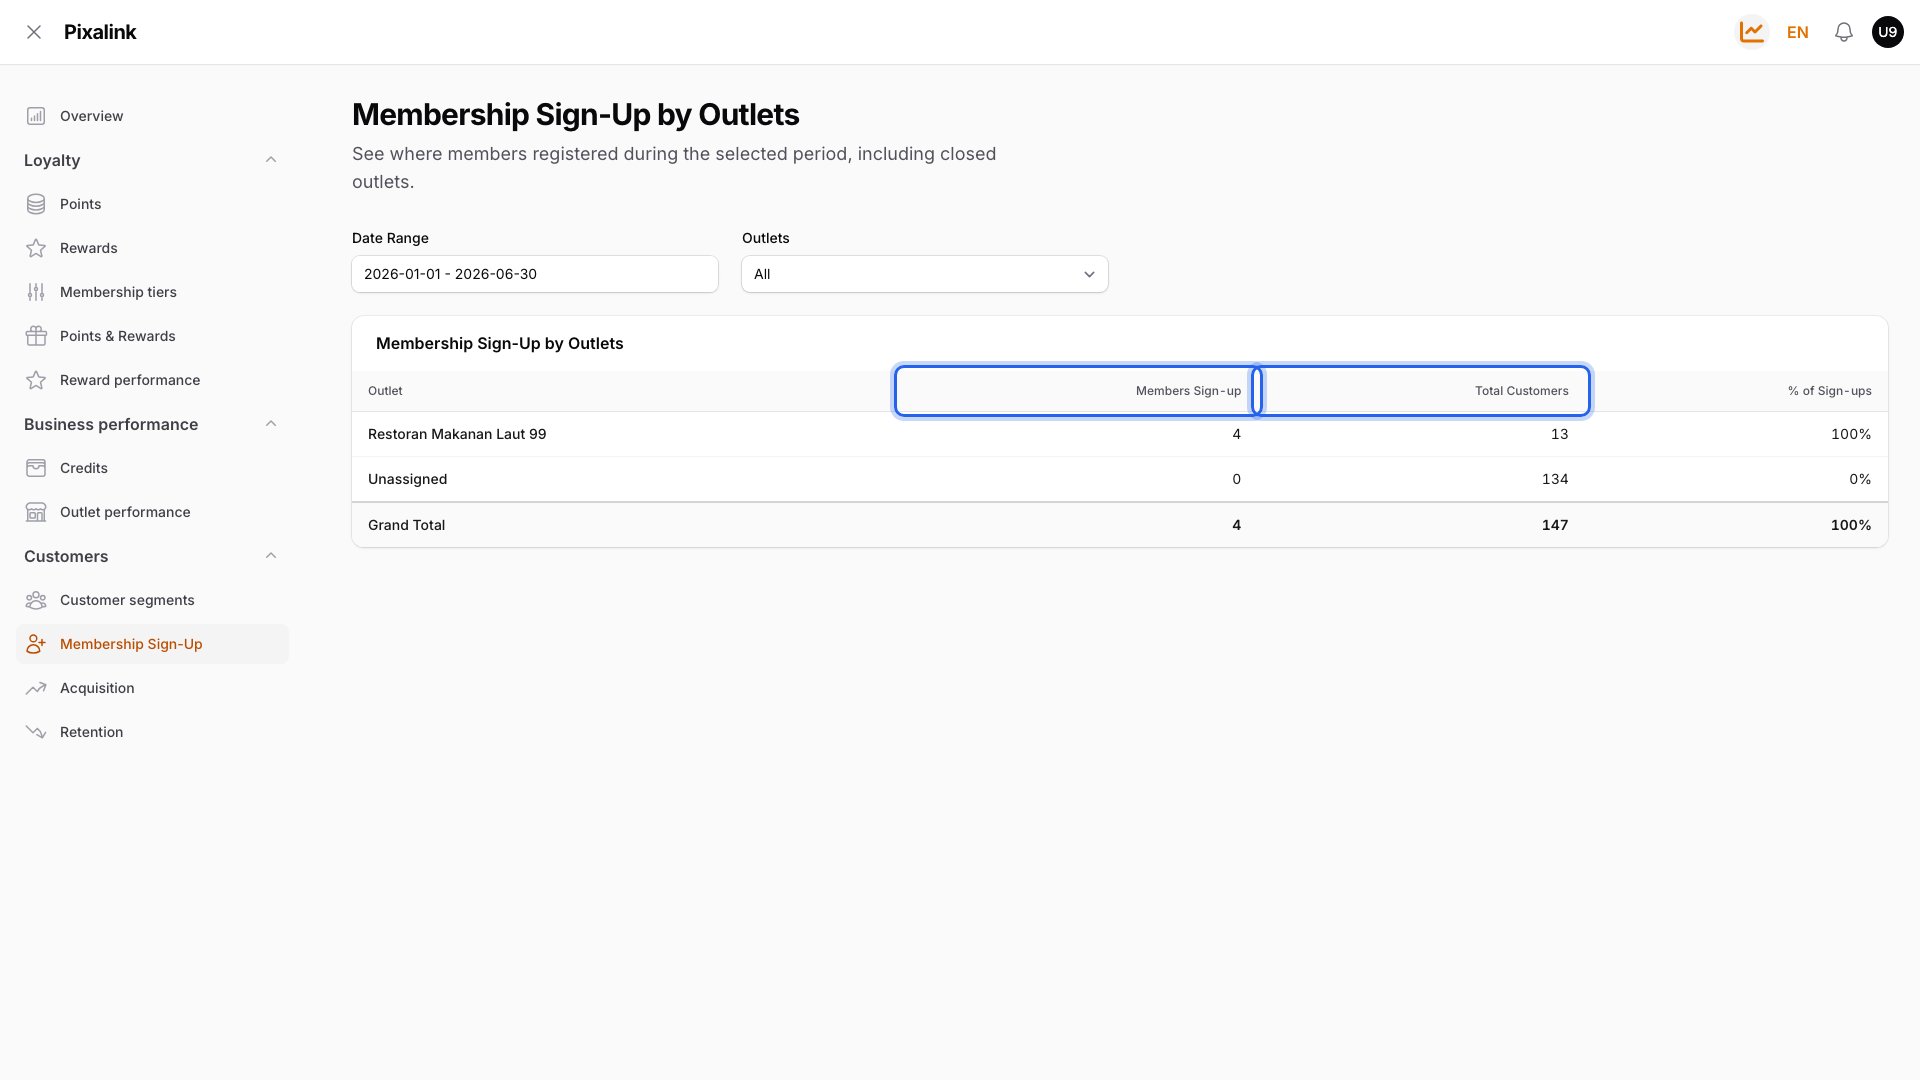This screenshot has width=1920, height=1080.
Task: Click the Points & Rewards gift icon
Action: (36, 336)
